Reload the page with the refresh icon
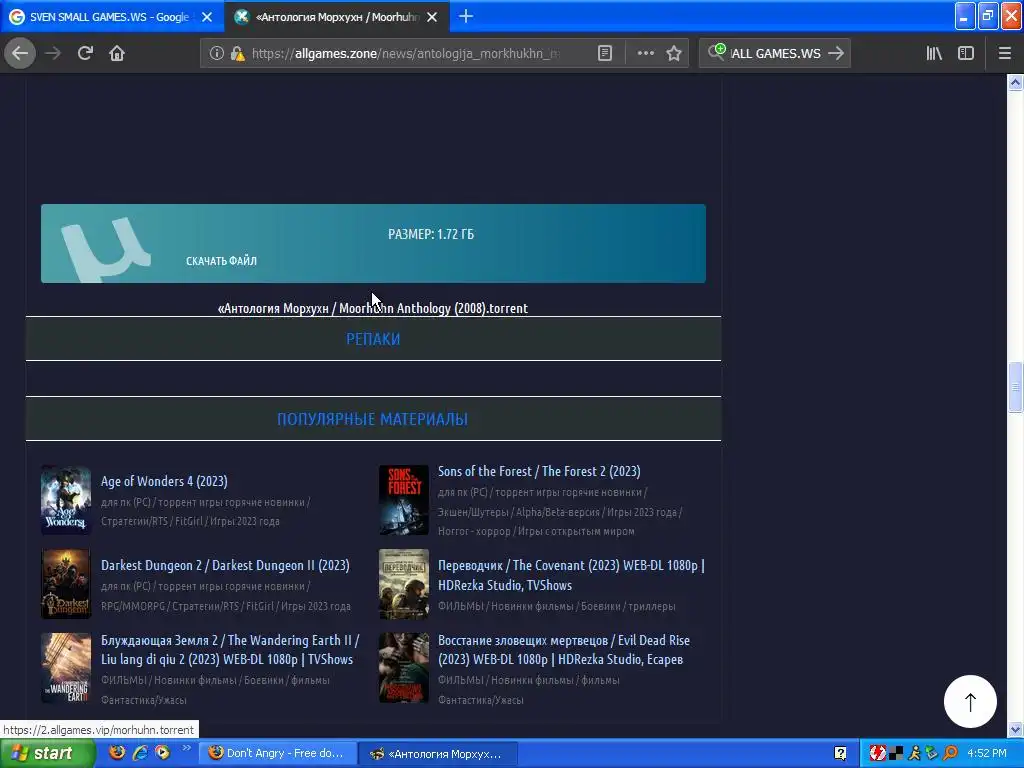The image size is (1024, 768). [85, 53]
